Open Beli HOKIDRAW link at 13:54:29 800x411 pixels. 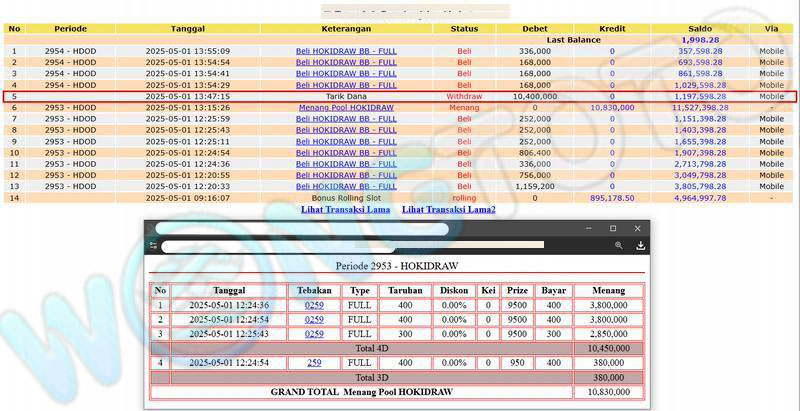346,85
